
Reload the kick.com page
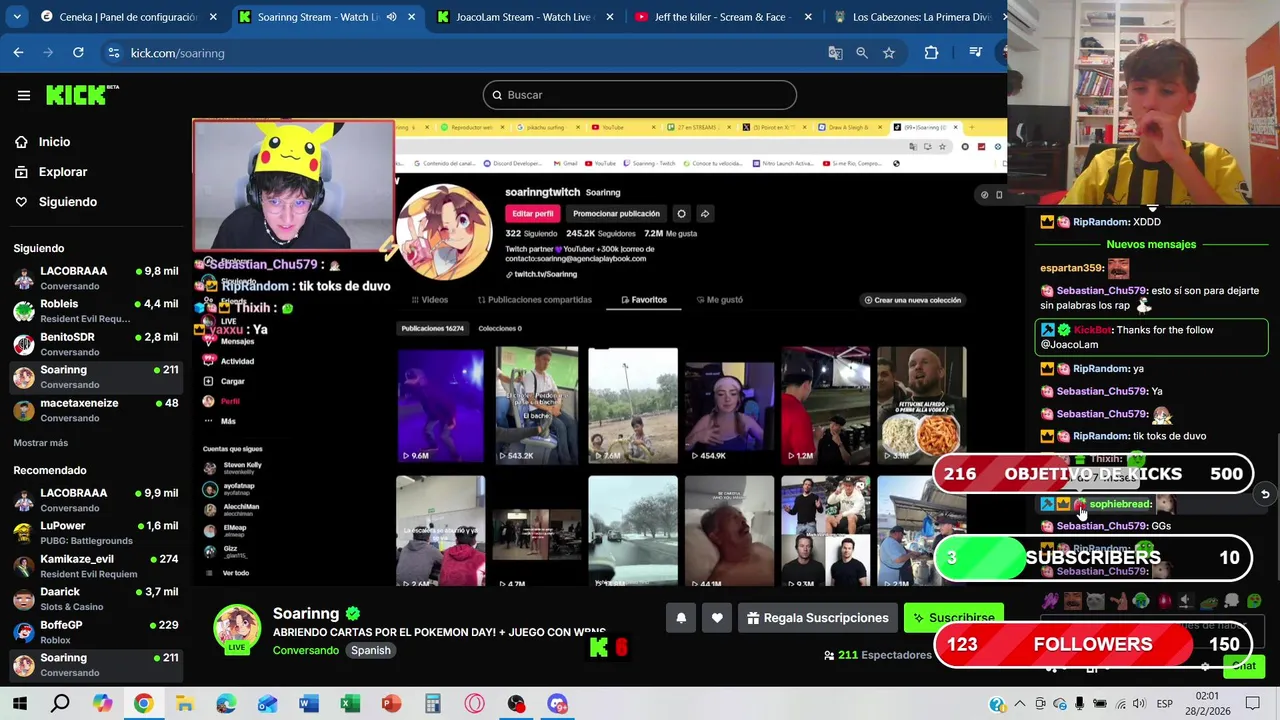click(79, 53)
